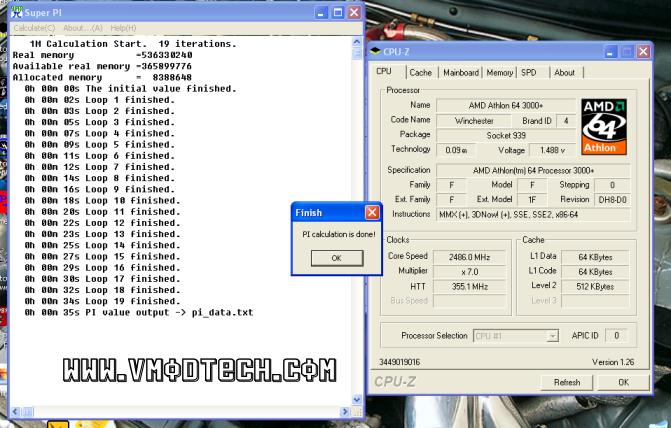The height and width of the screenshot is (428, 671).
Task: Click the Super PI horizontal scrollbar thumb
Action: [27, 412]
